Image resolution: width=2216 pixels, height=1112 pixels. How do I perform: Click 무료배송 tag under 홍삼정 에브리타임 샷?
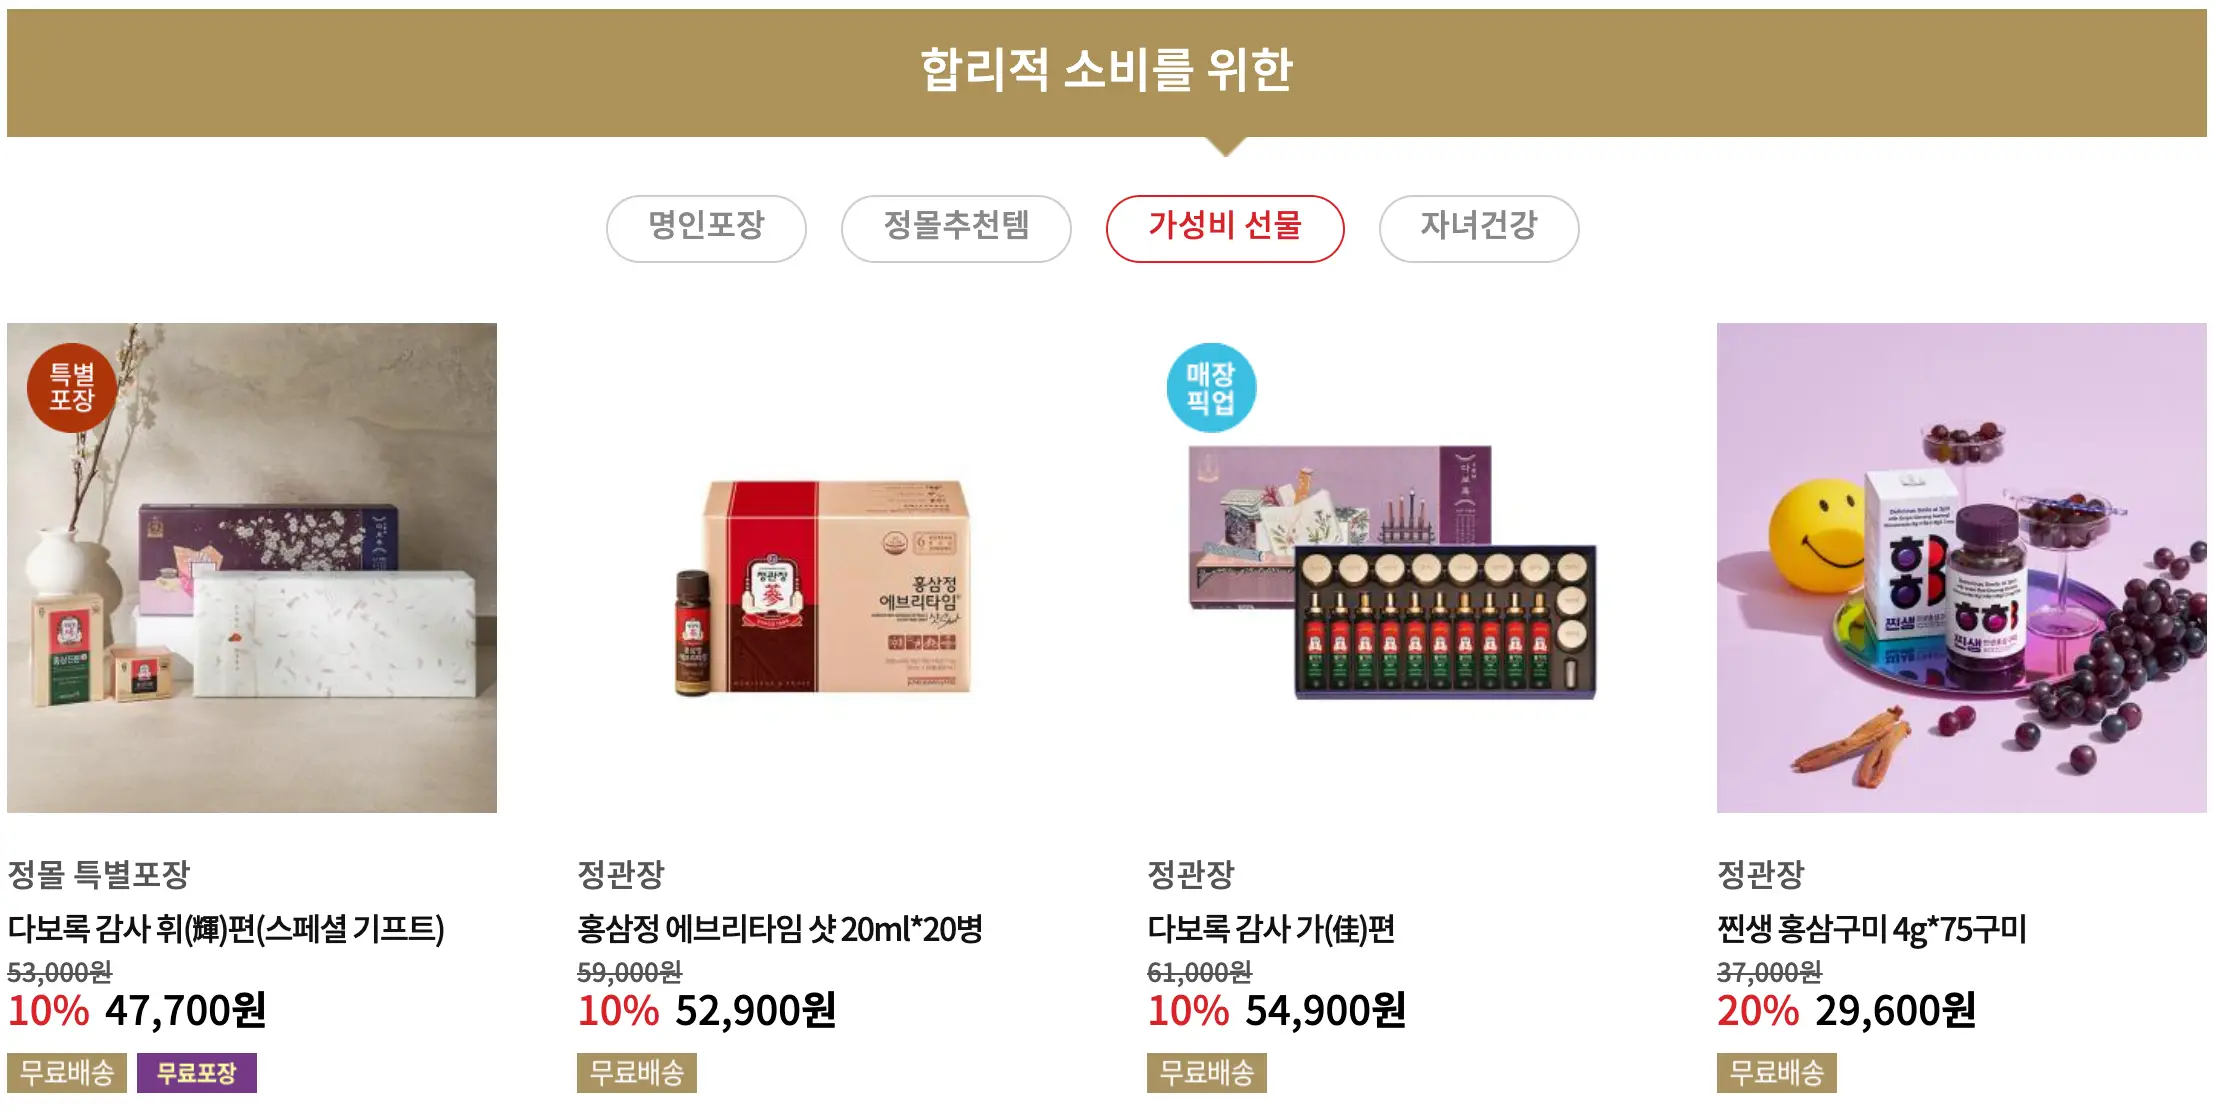pyautogui.click(x=637, y=1073)
